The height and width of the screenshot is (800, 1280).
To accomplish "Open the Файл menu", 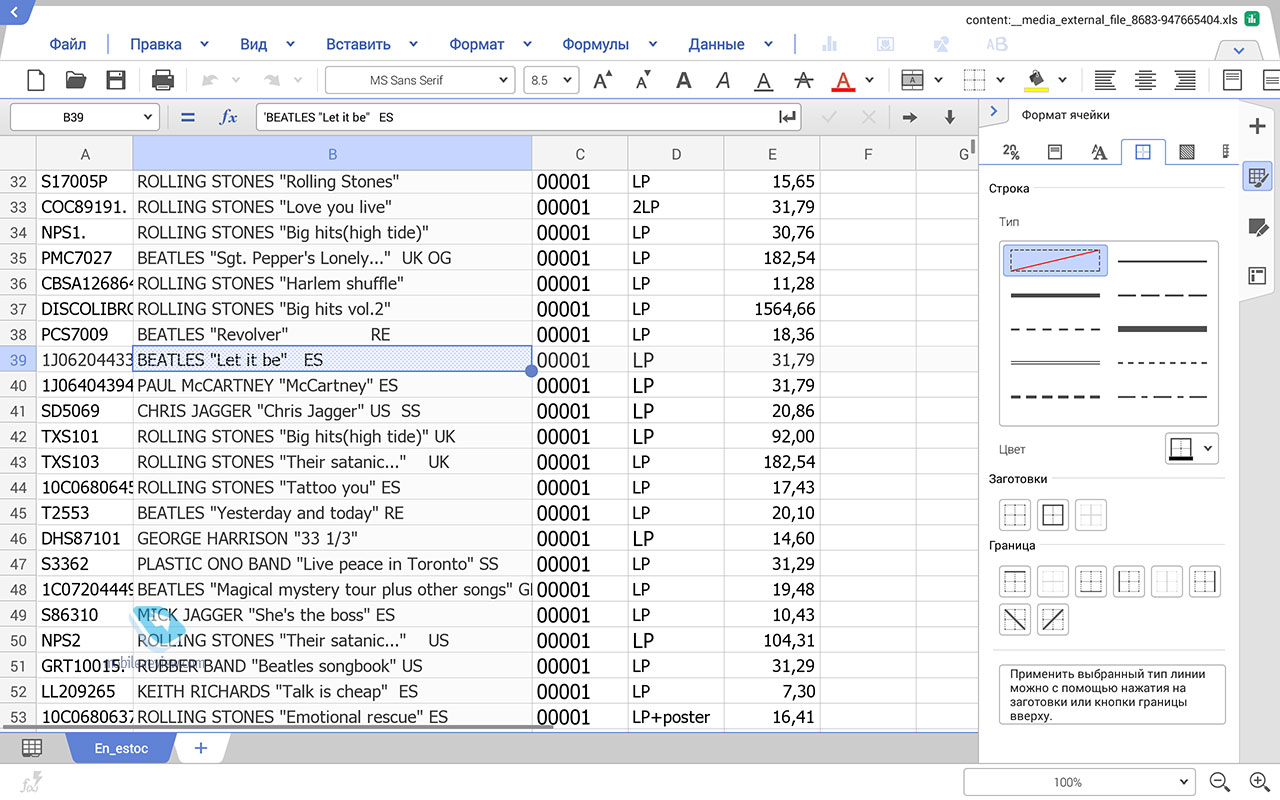I will click(x=68, y=44).
